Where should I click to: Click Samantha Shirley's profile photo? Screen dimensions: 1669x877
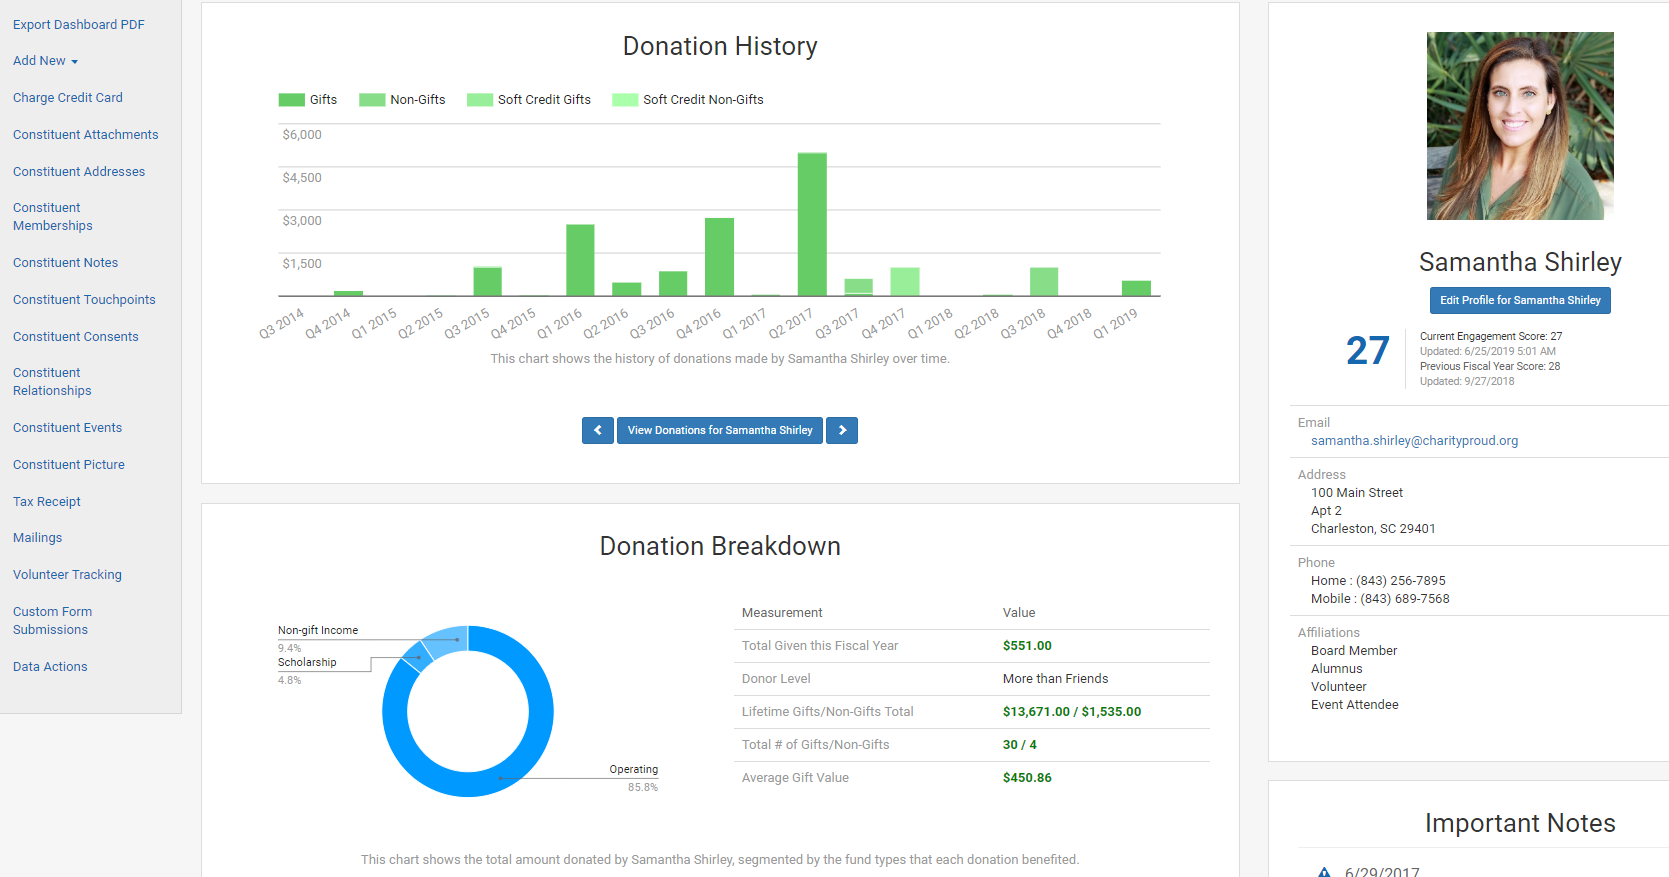[x=1519, y=126]
